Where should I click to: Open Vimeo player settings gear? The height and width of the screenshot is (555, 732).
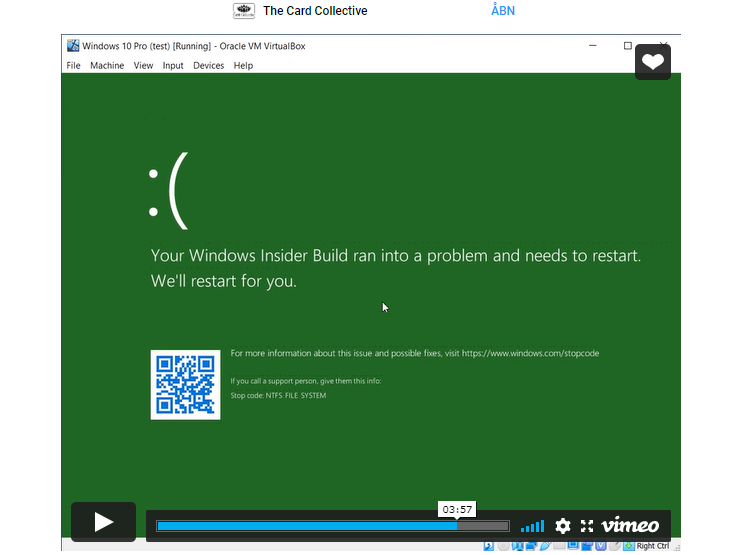click(563, 526)
